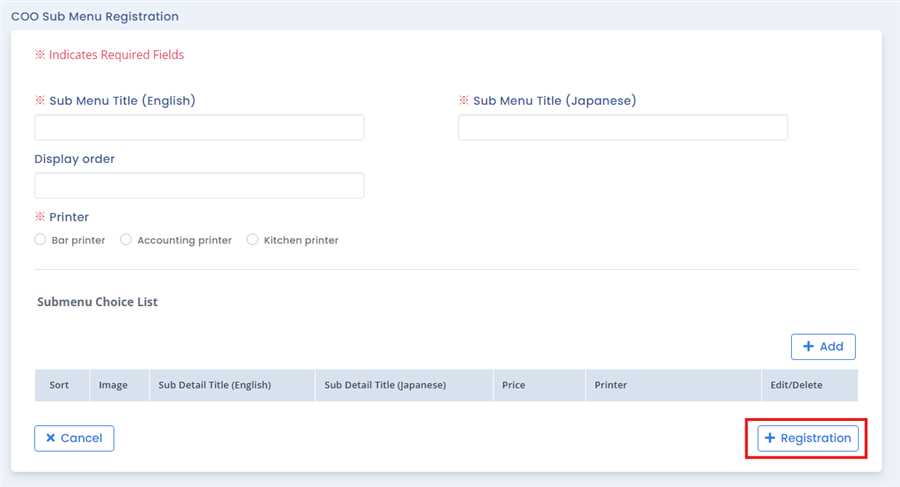
Task: Select the Bar printer radio button
Action: click(x=40, y=240)
